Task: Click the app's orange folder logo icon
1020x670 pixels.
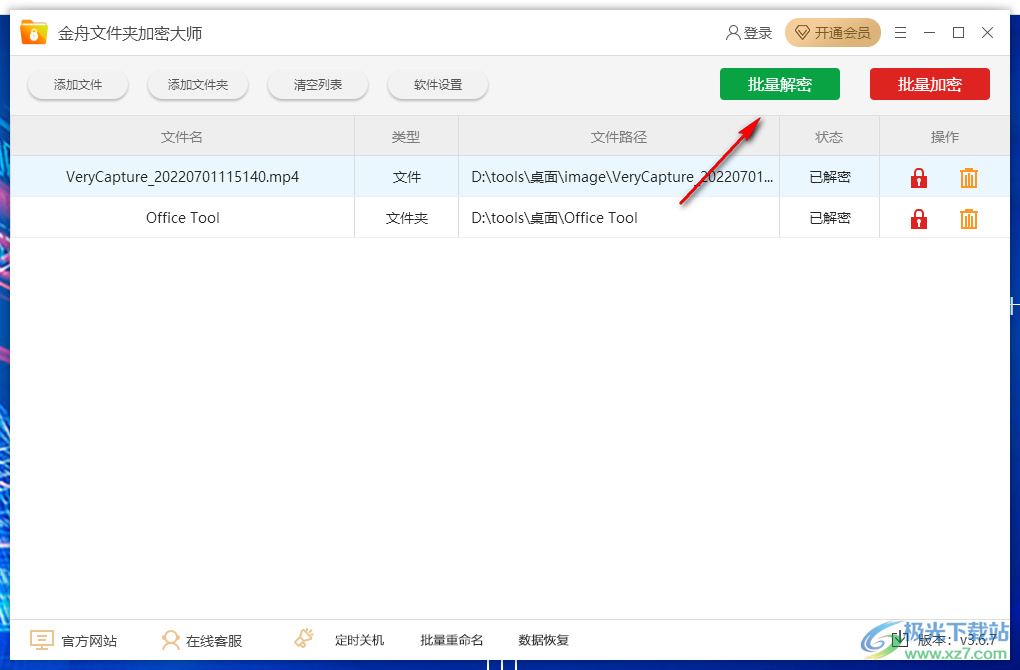Action: (x=33, y=32)
